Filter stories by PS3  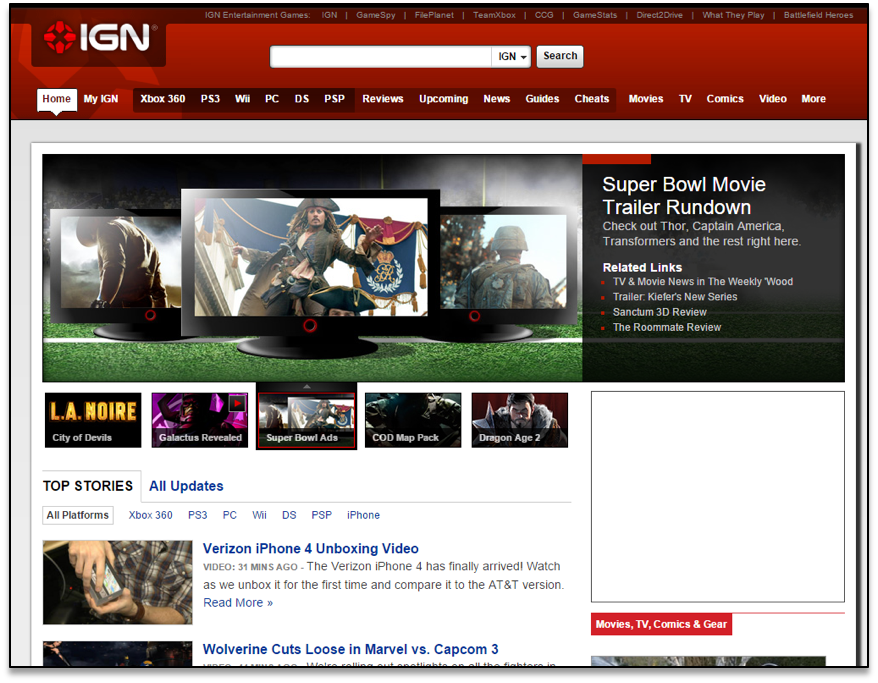click(x=198, y=515)
